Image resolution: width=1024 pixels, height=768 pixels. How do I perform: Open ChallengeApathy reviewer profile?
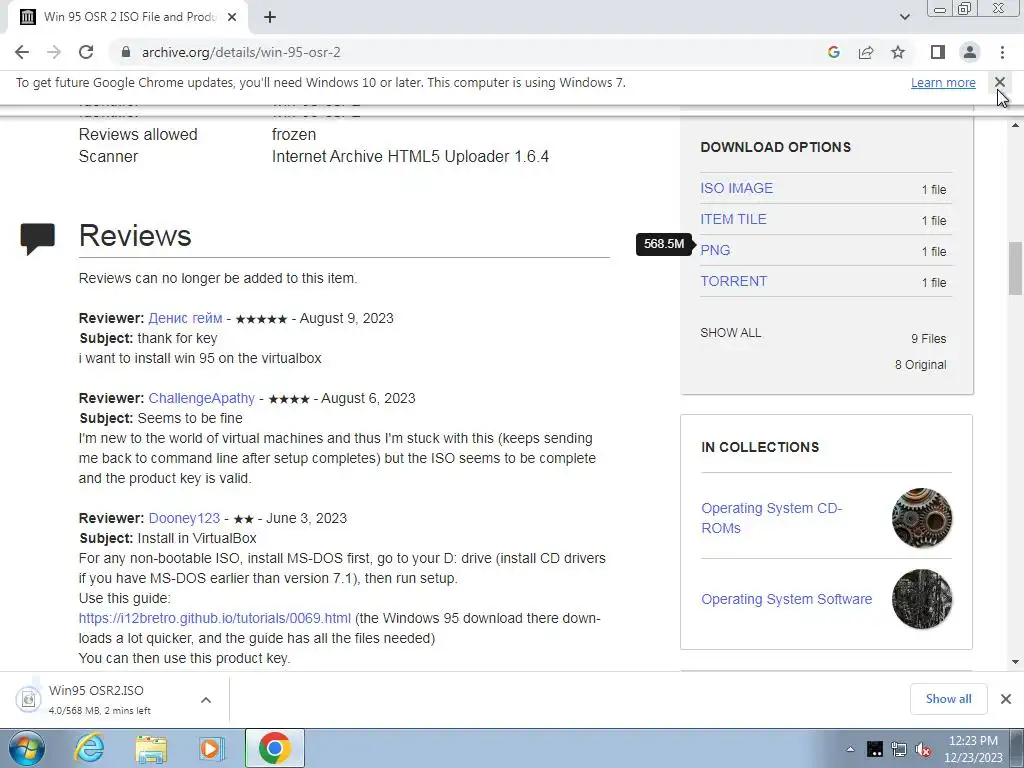pyautogui.click(x=201, y=398)
